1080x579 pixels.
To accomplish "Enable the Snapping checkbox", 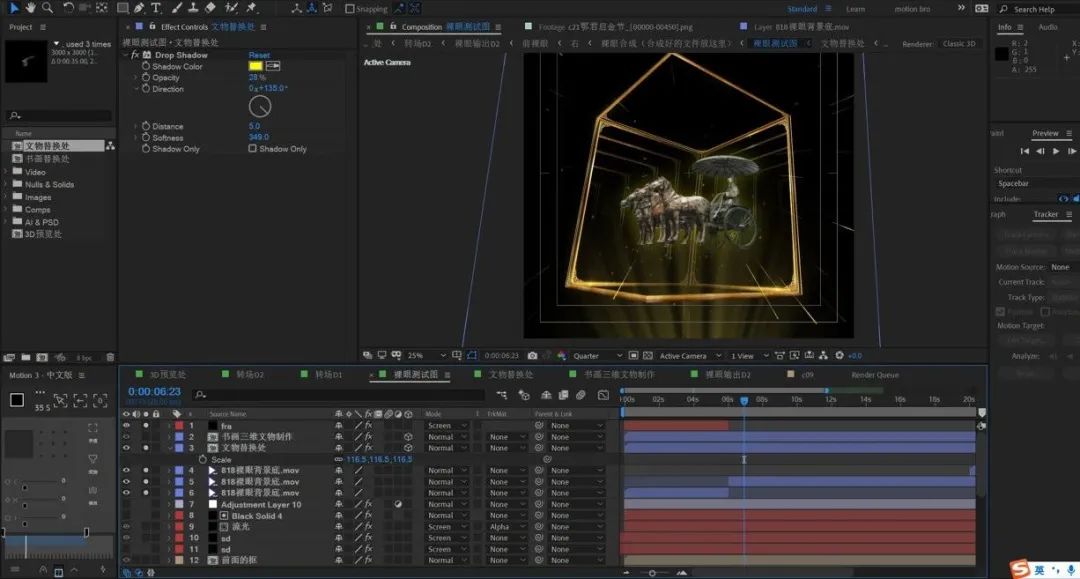I will (x=349, y=9).
